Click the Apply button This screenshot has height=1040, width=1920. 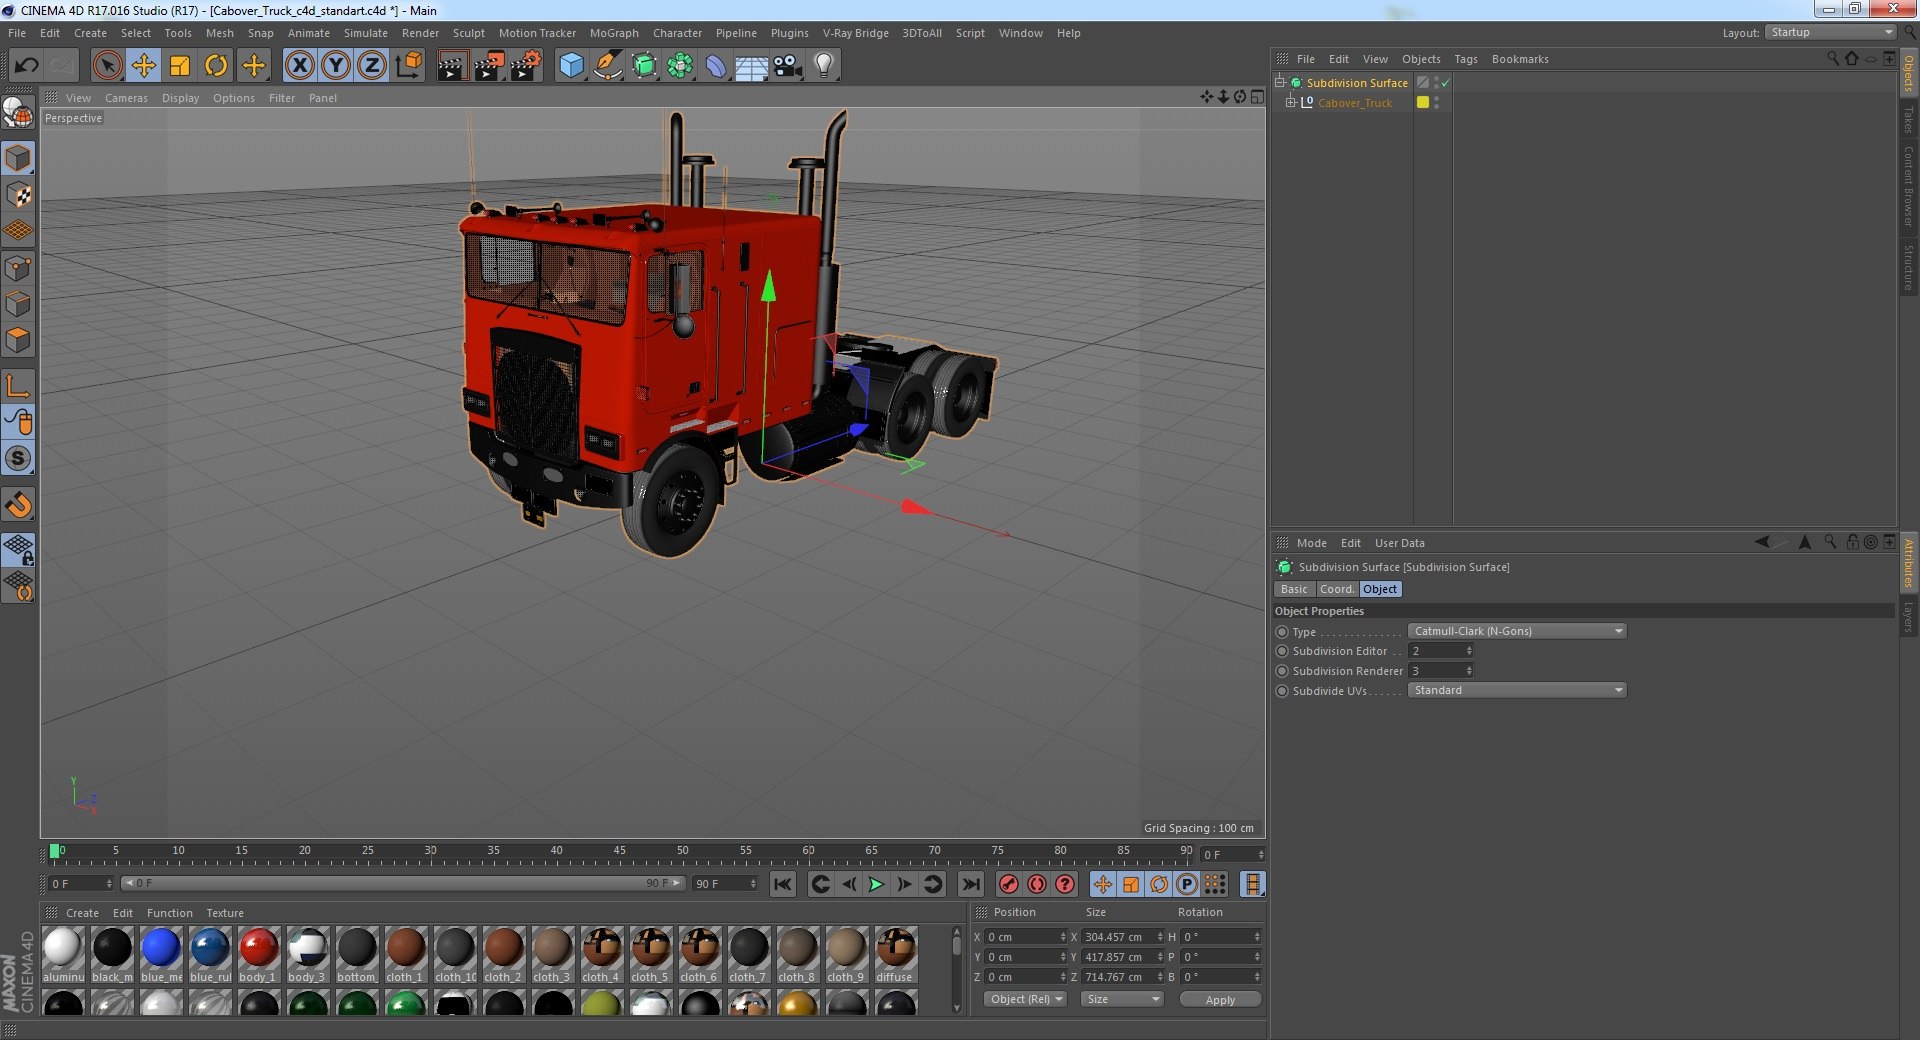pyautogui.click(x=1220, y=999)
